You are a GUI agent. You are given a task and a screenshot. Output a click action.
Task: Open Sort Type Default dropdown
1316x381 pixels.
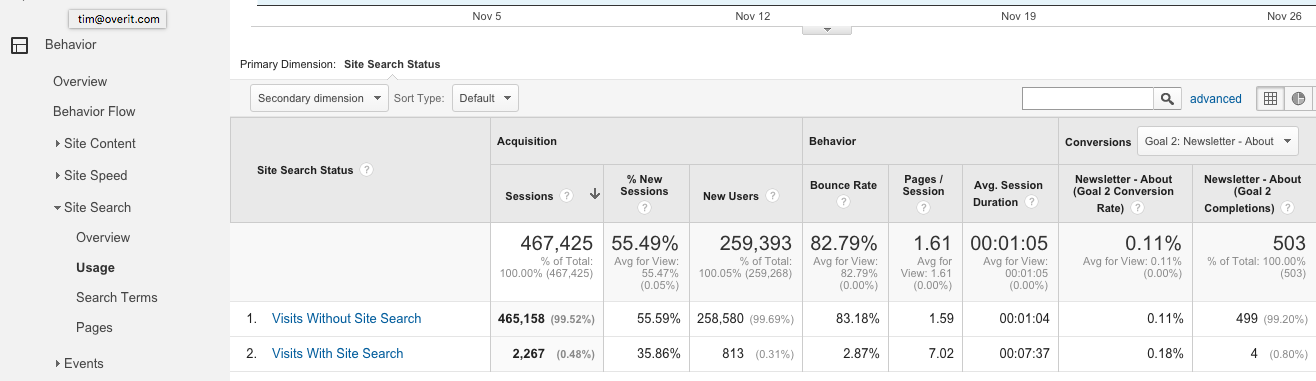point(485,98)
